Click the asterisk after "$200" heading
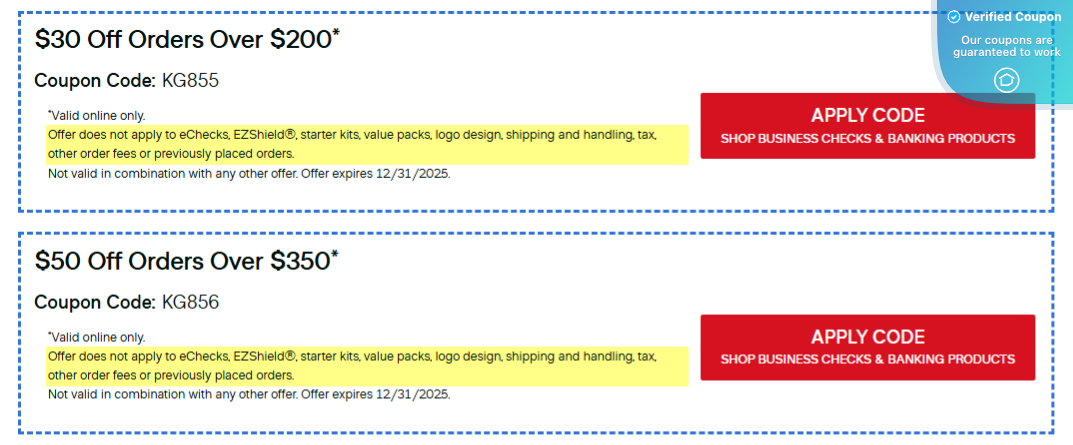Image resolution: width=1073 pixels, height=445 pixels. pos(335,34)
